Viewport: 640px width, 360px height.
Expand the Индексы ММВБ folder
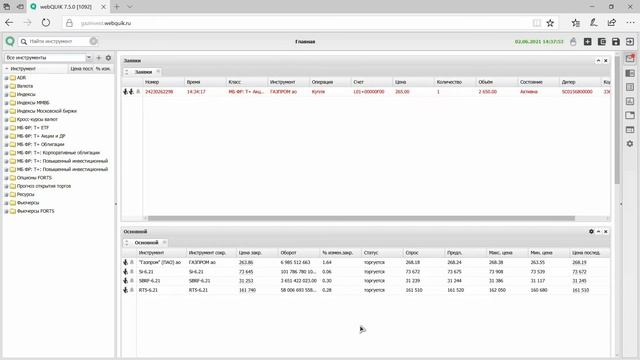(x=6, y=103)
